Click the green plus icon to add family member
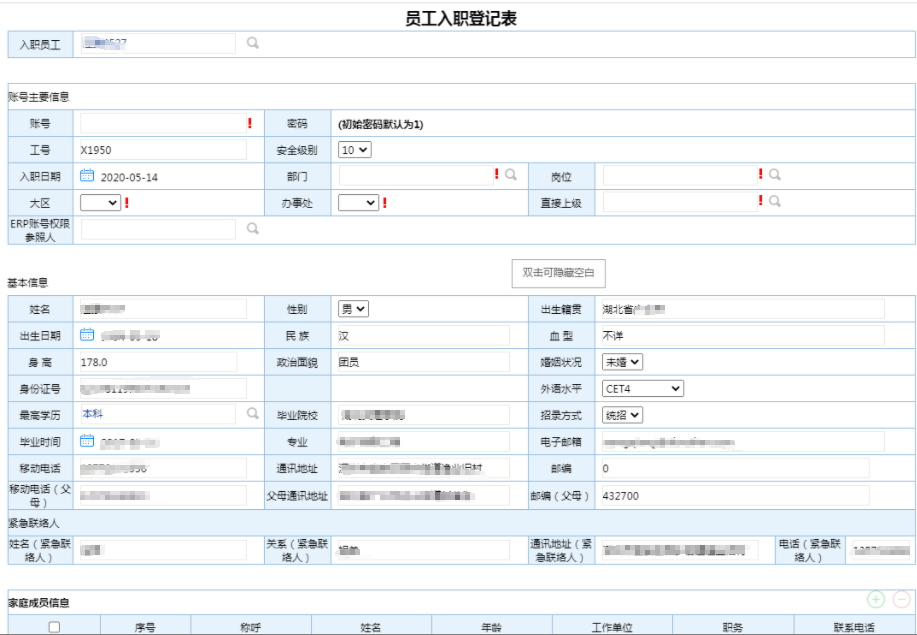This screenshot has height=635, width=917. pyautogui.click(x=876, y=599)
